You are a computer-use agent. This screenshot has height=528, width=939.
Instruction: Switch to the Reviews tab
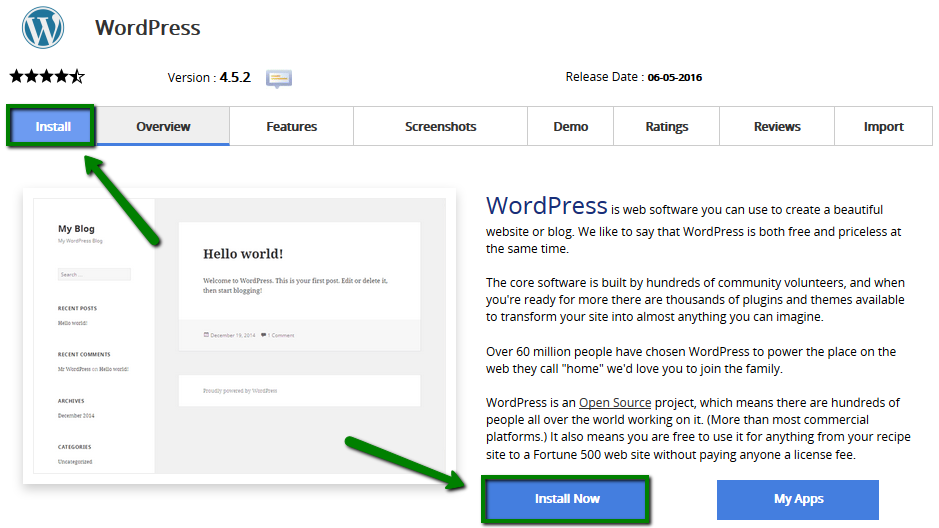[777, 126]
